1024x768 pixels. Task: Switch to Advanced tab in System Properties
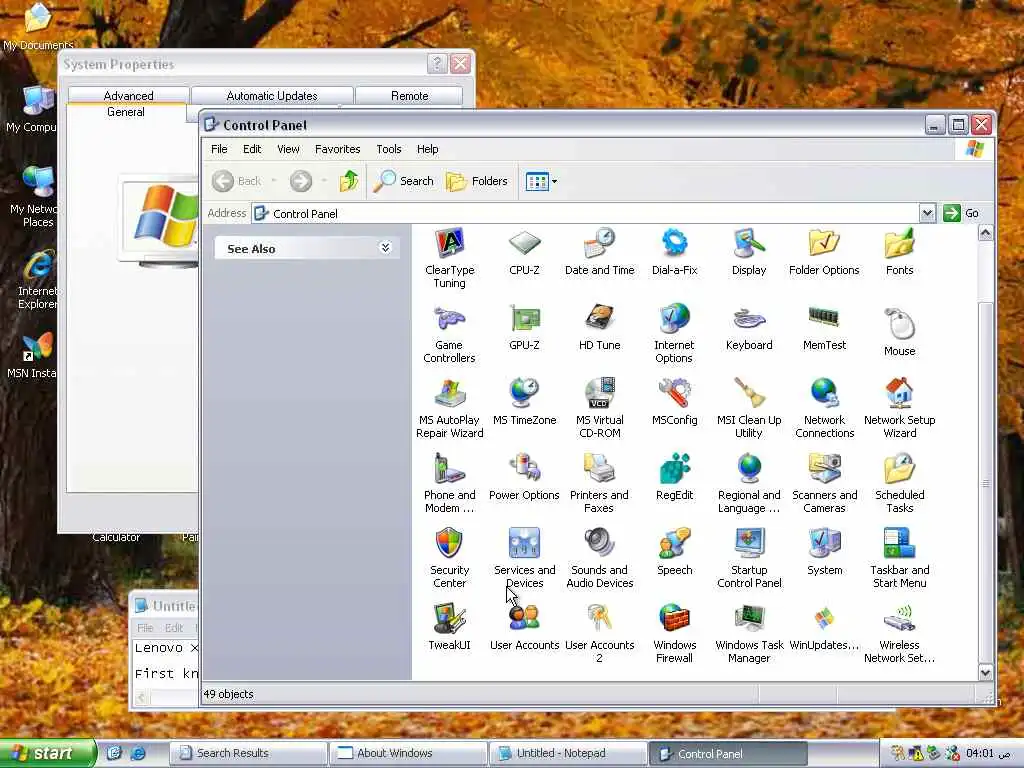point(128,95)
